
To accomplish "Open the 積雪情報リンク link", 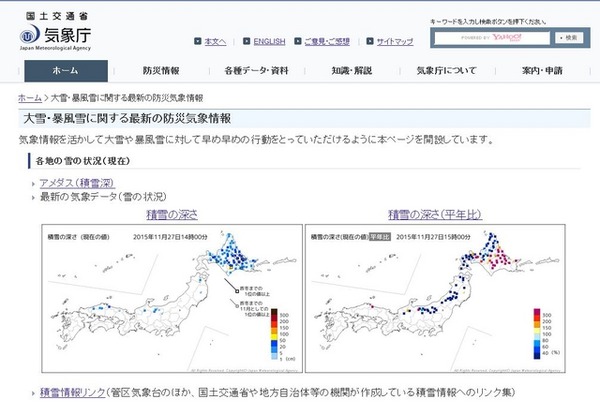I will pyautogui.click(x=73, y=393).
